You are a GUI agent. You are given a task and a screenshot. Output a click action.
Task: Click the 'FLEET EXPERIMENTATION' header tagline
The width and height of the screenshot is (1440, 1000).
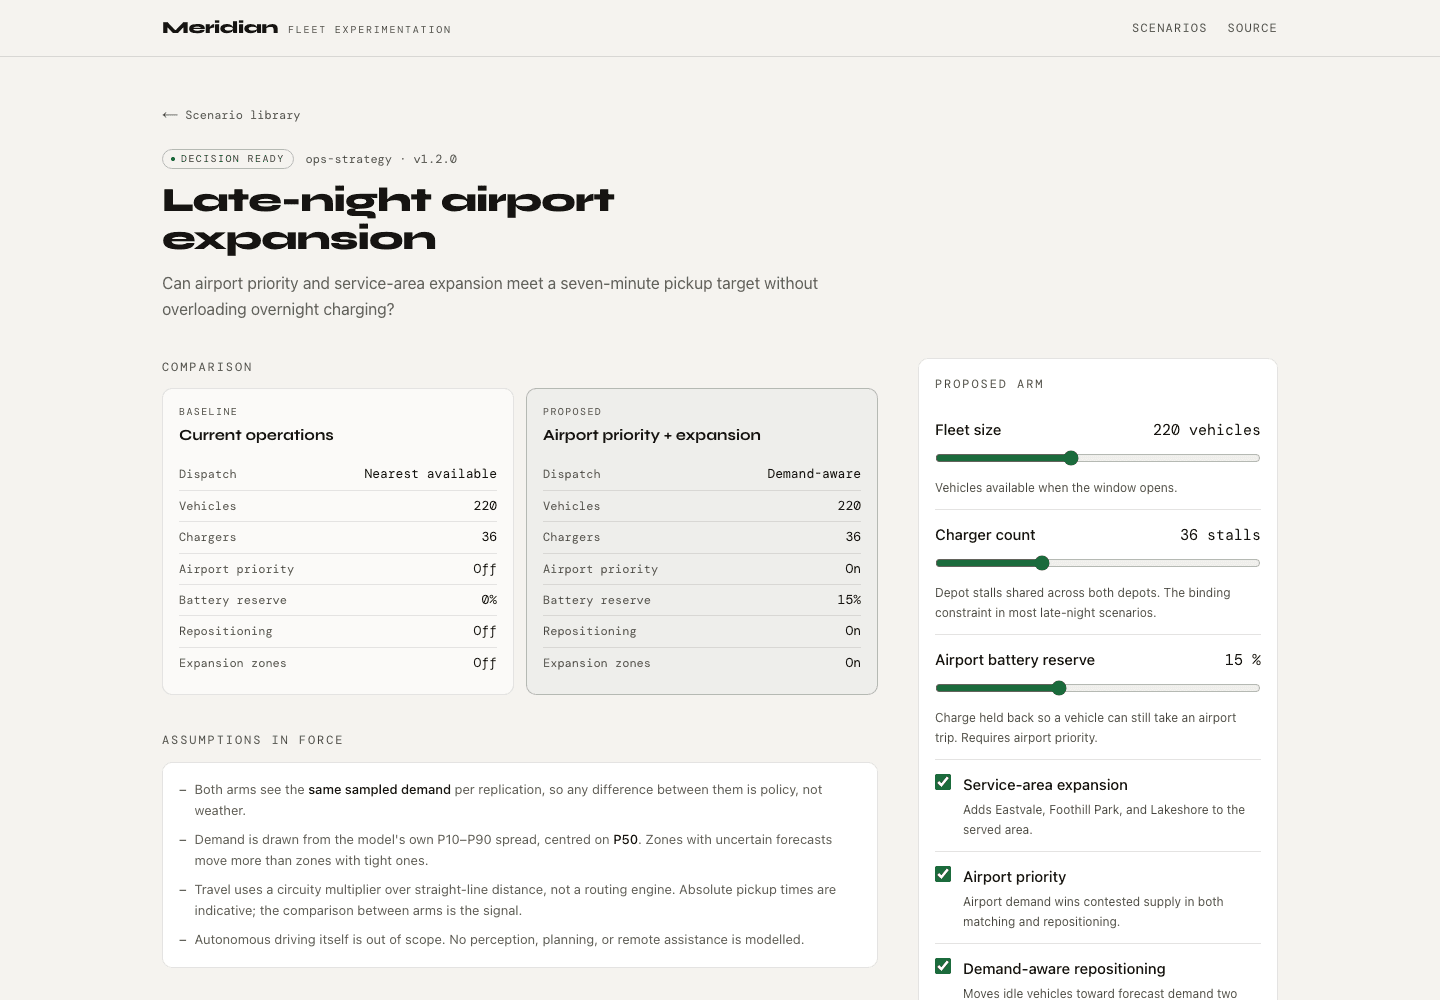point(369,30)
